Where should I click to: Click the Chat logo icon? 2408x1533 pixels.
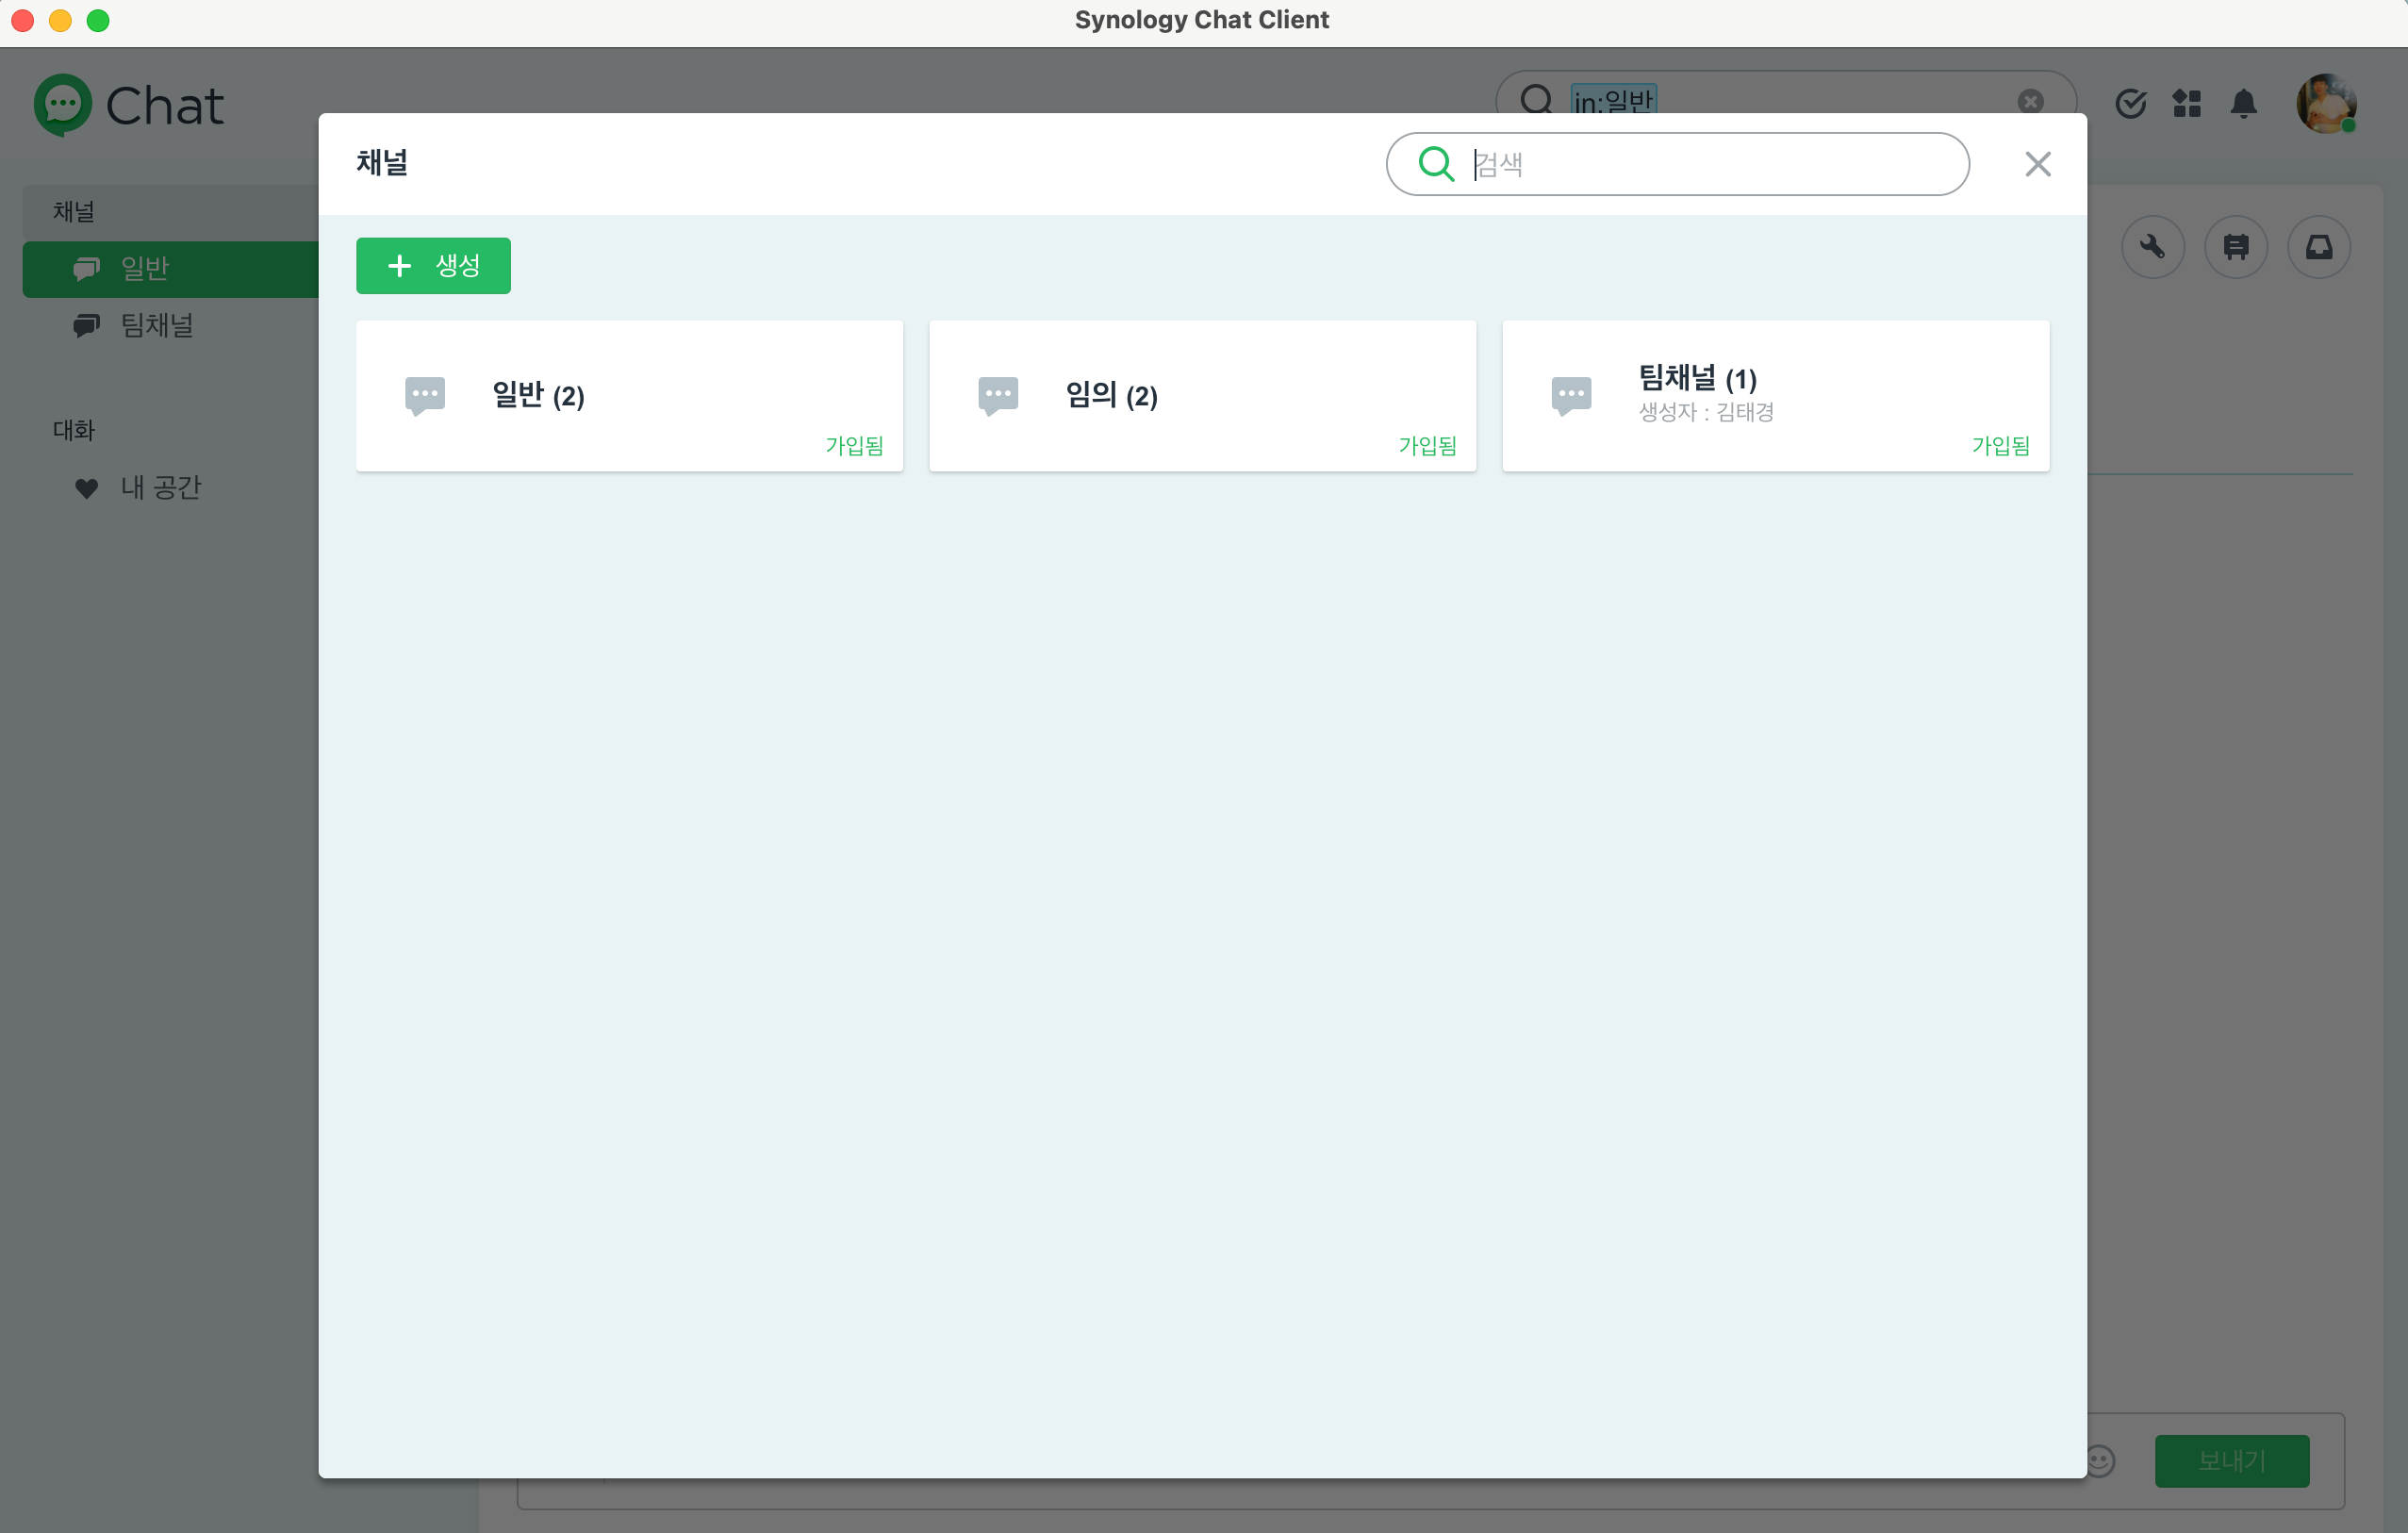tap(62, 104)
